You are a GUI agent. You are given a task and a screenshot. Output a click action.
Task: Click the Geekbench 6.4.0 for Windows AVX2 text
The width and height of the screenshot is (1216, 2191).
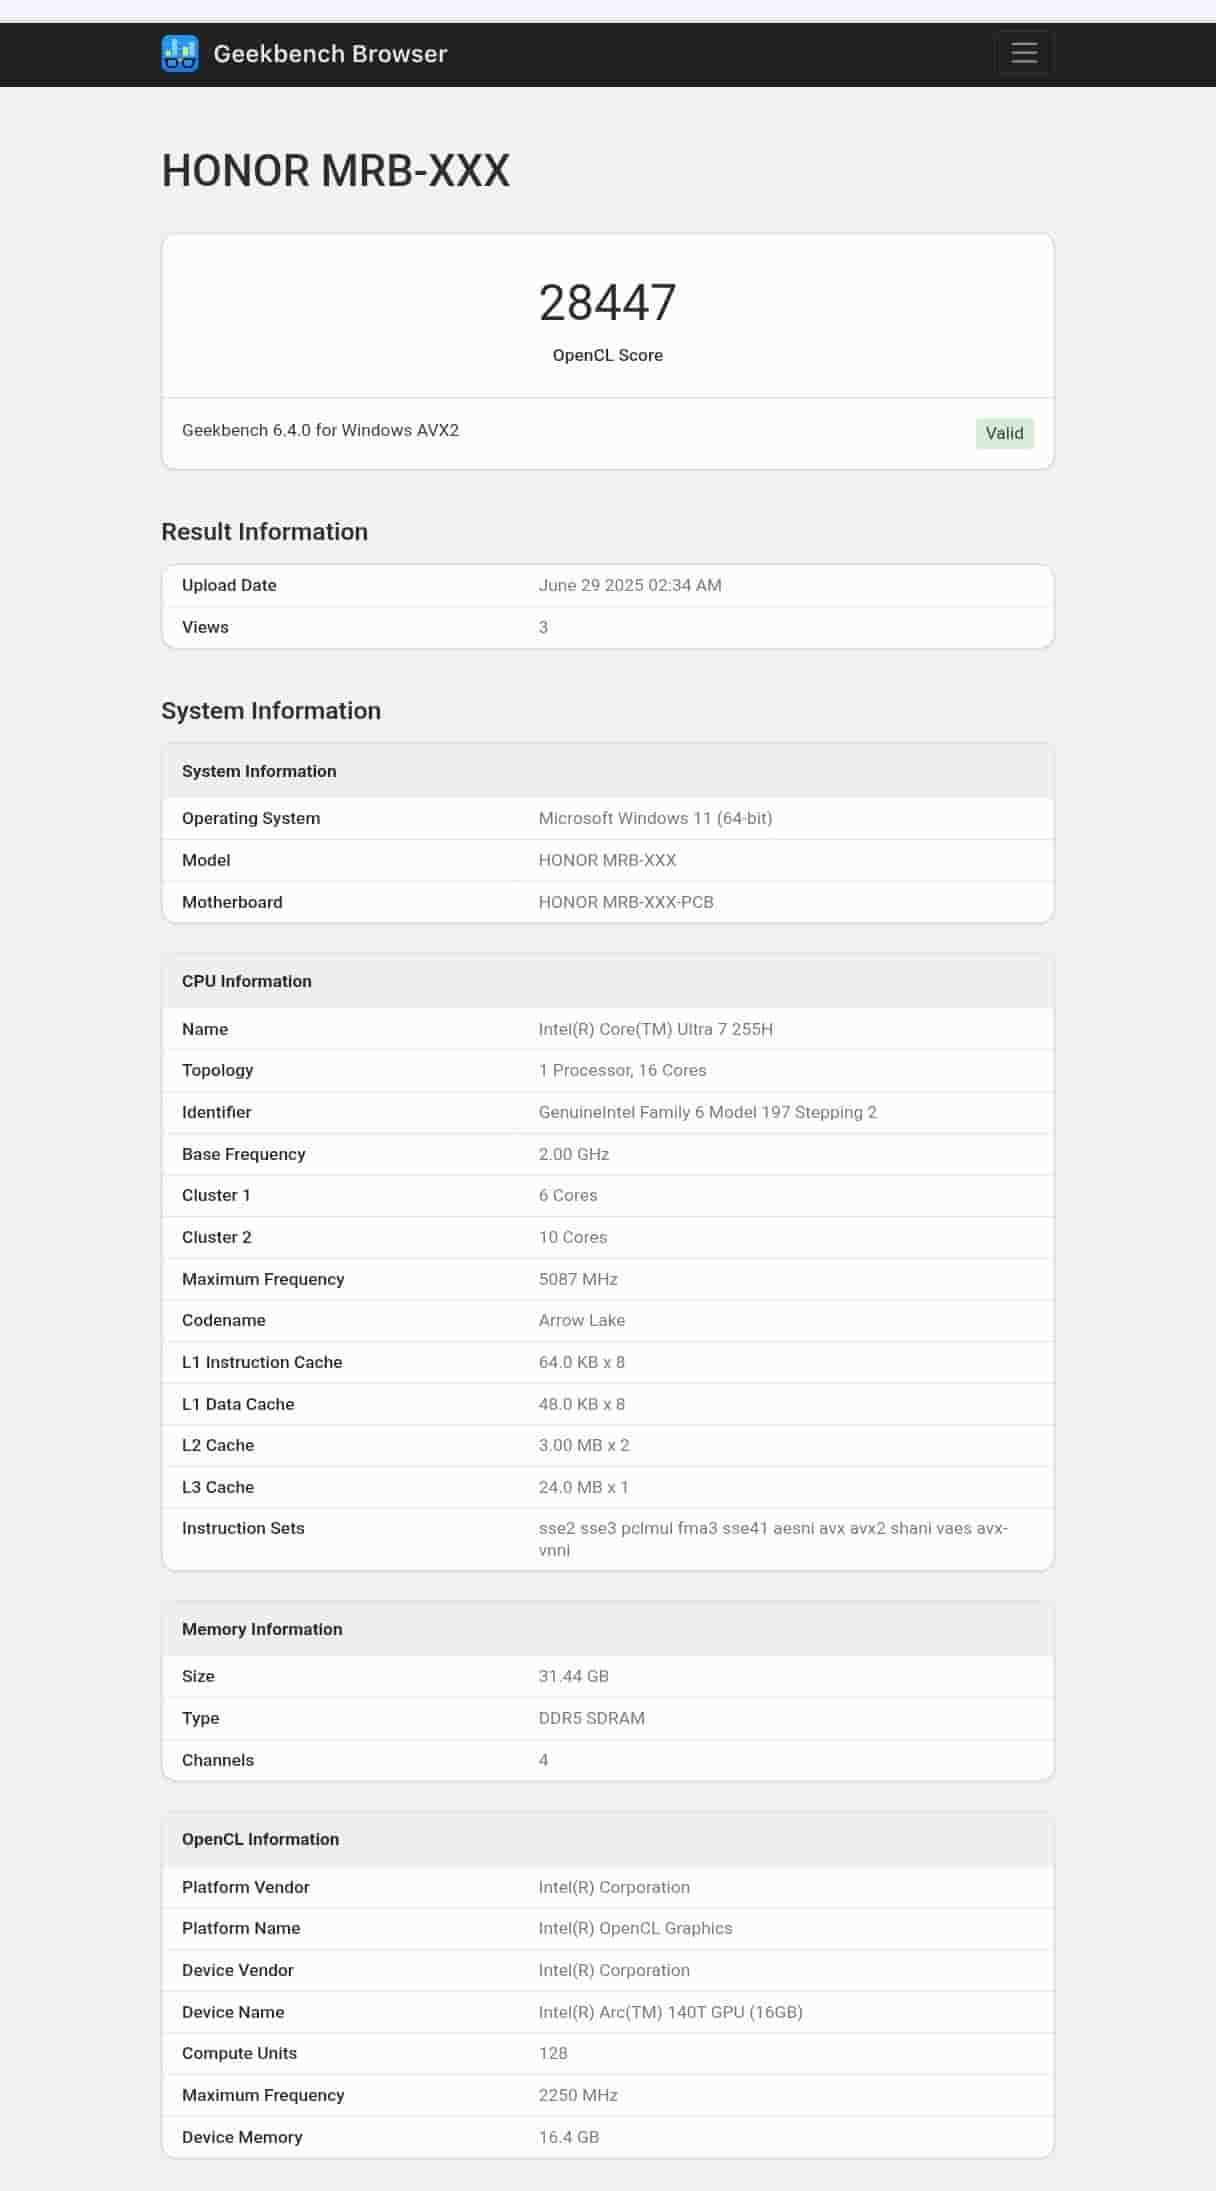320,430
